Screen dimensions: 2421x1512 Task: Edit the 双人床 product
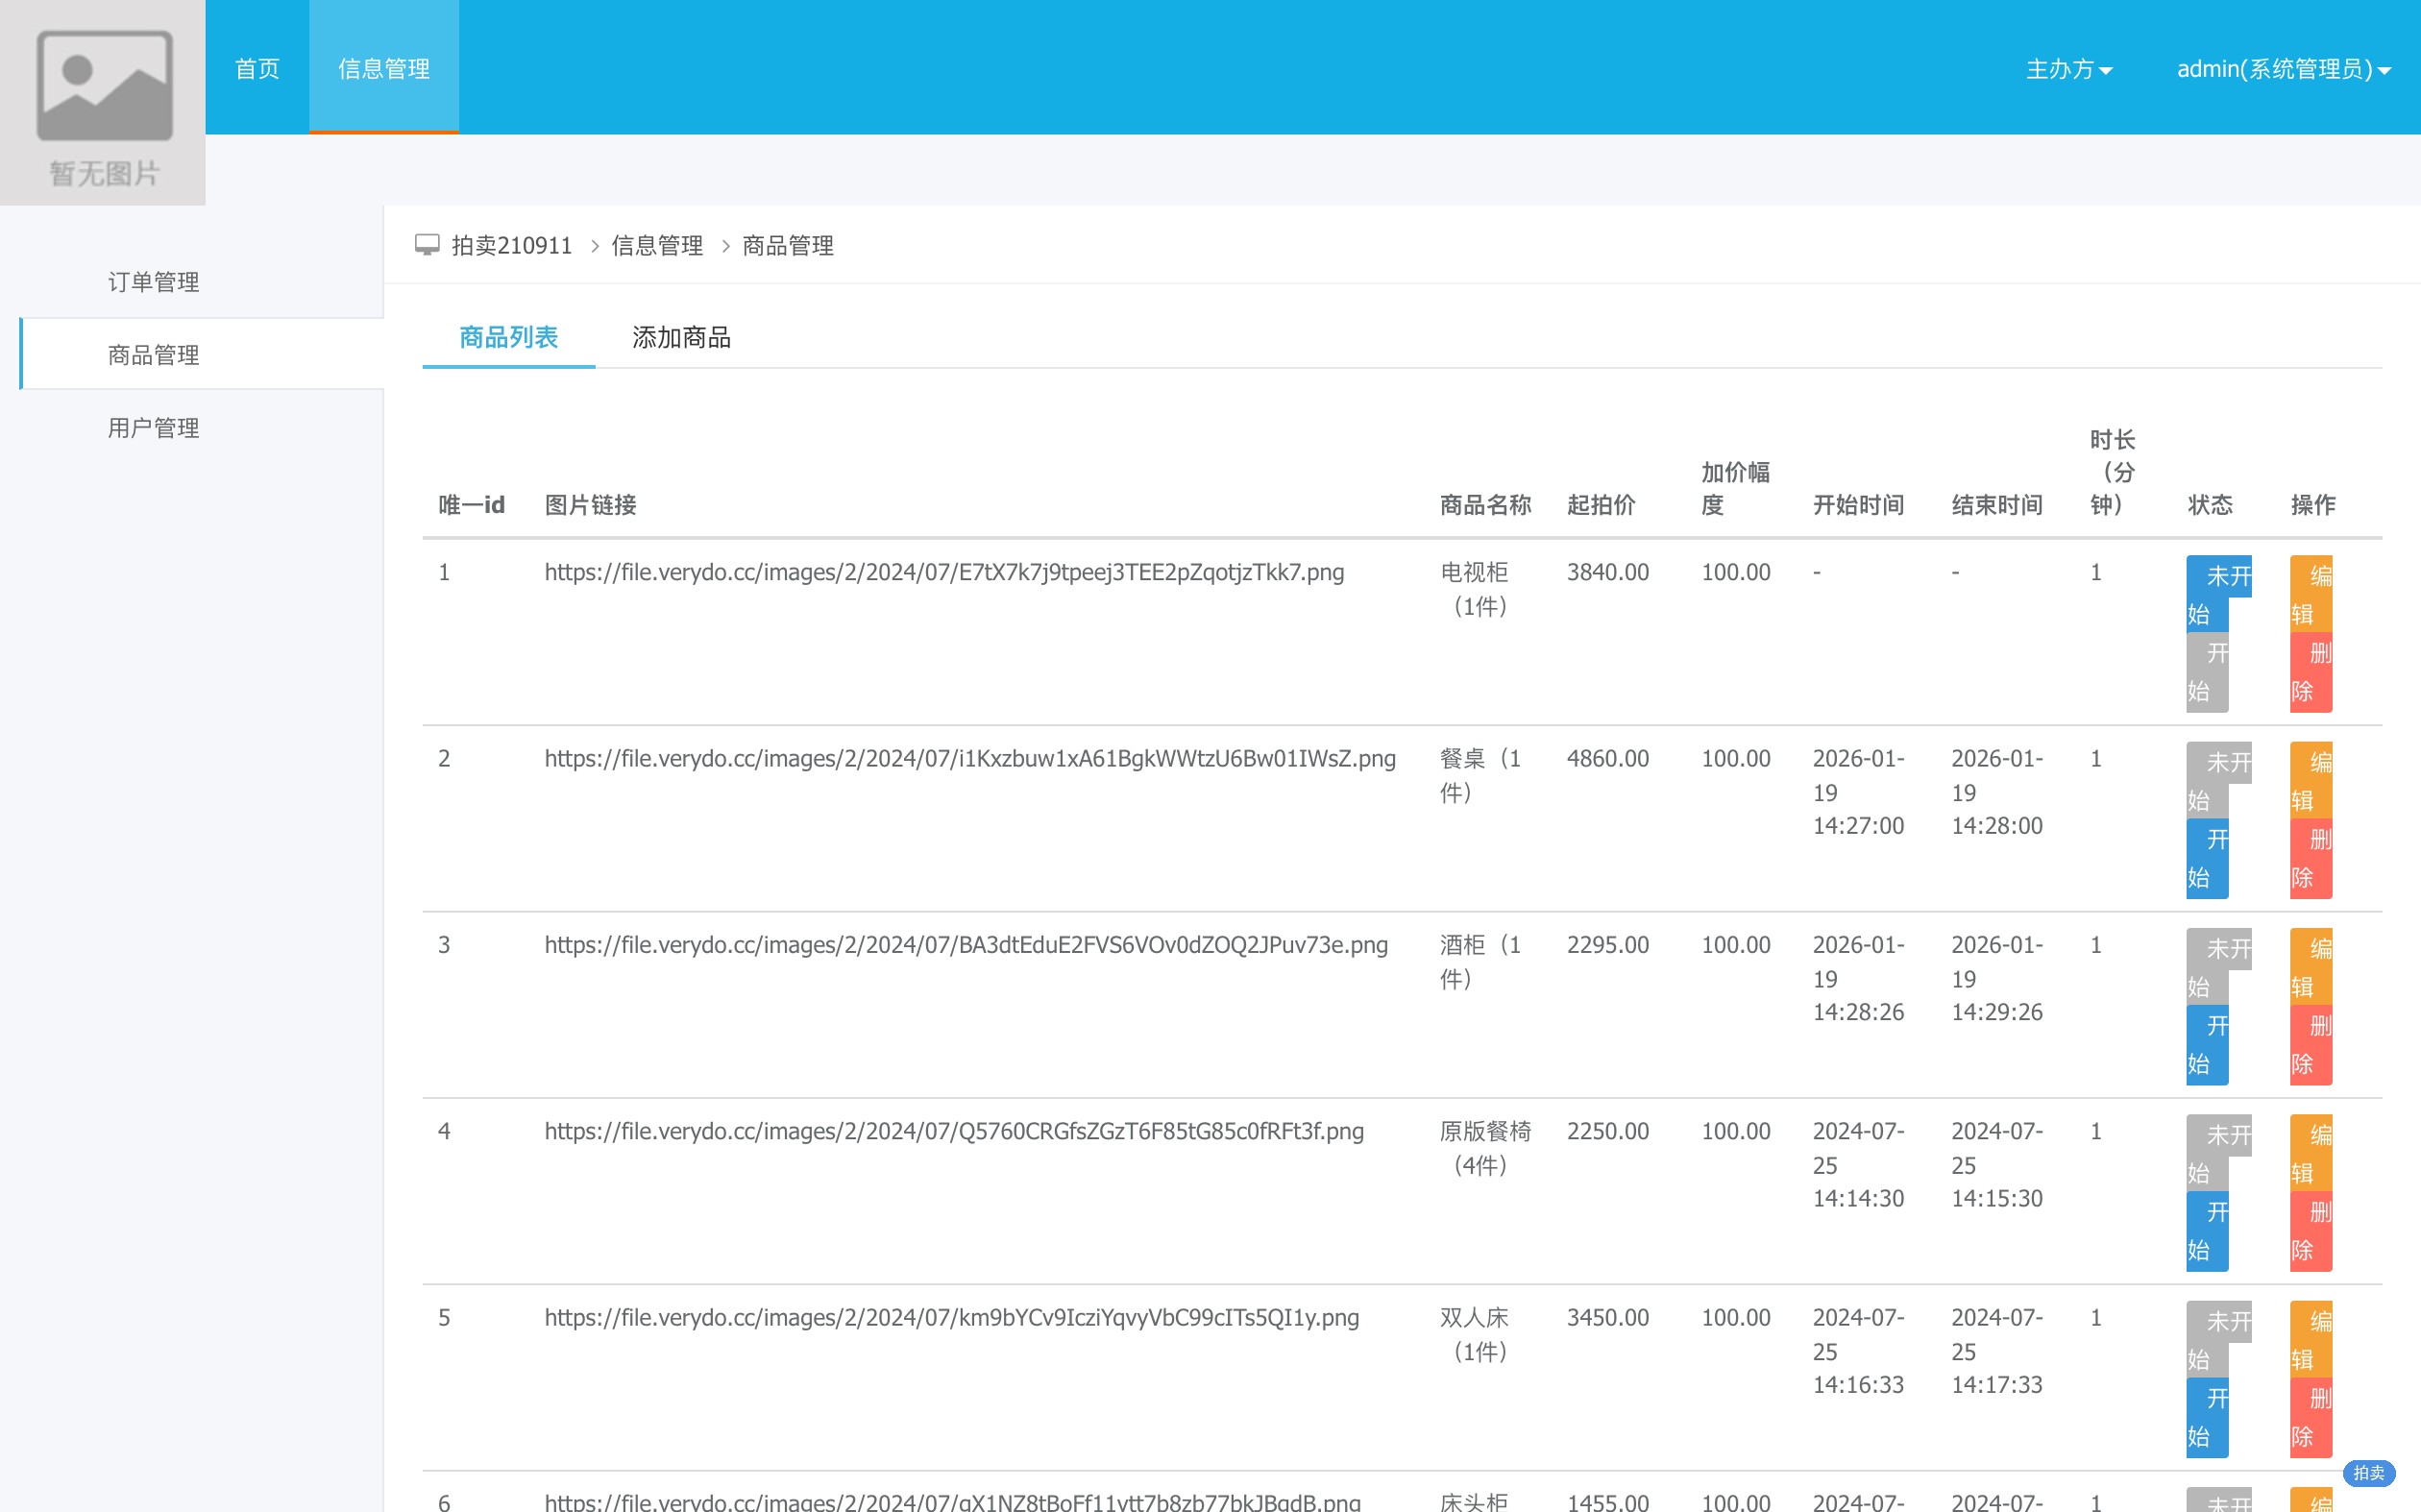(2311, 1339)
